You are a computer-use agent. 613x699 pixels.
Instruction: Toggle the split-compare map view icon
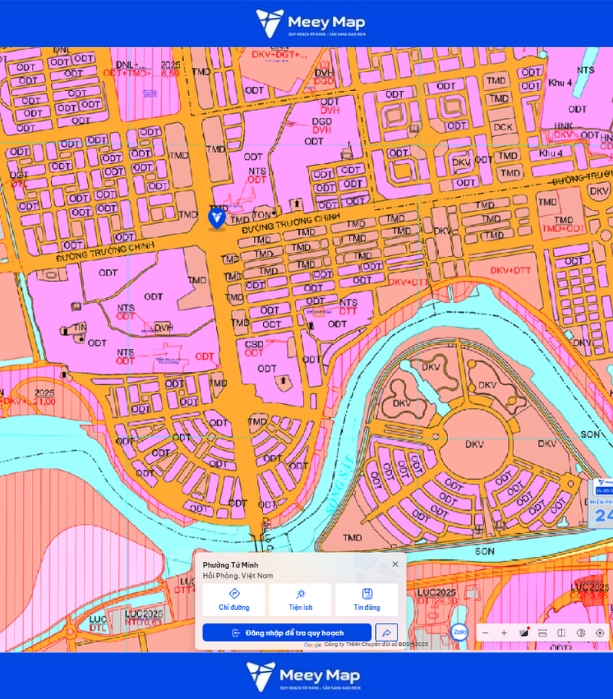pyautogui.click(x=561, y=633)
